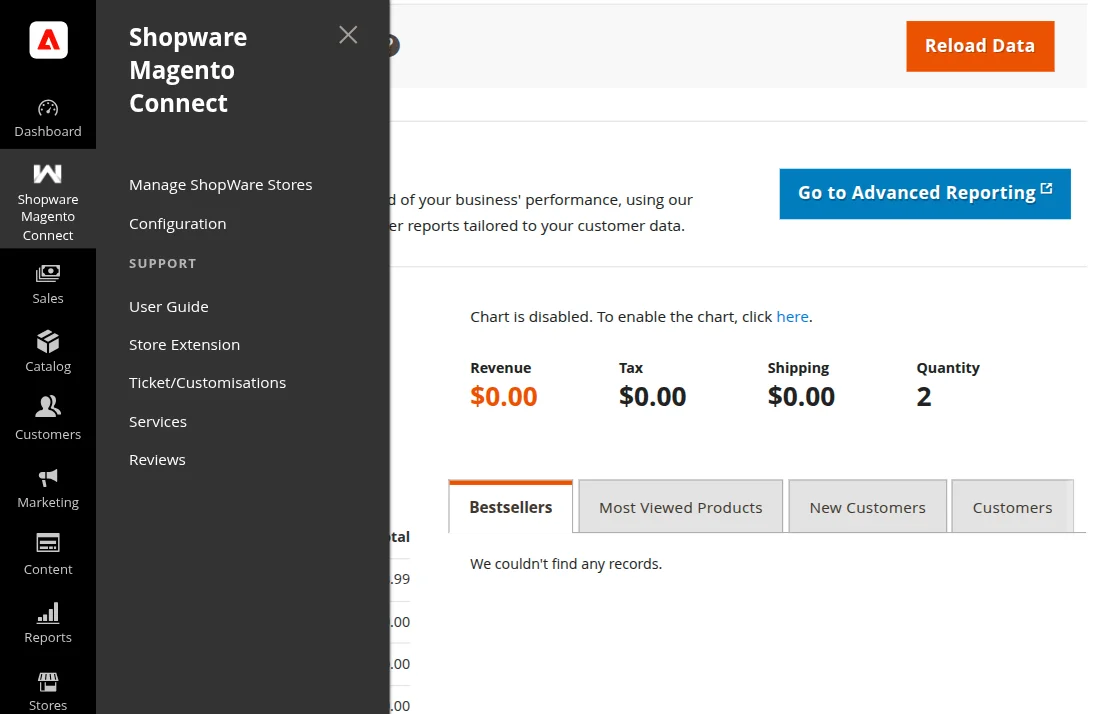The image size is (1120, 714).
Task: Close the Shopware Magento Connect submenu
Action: click(348, 35)
